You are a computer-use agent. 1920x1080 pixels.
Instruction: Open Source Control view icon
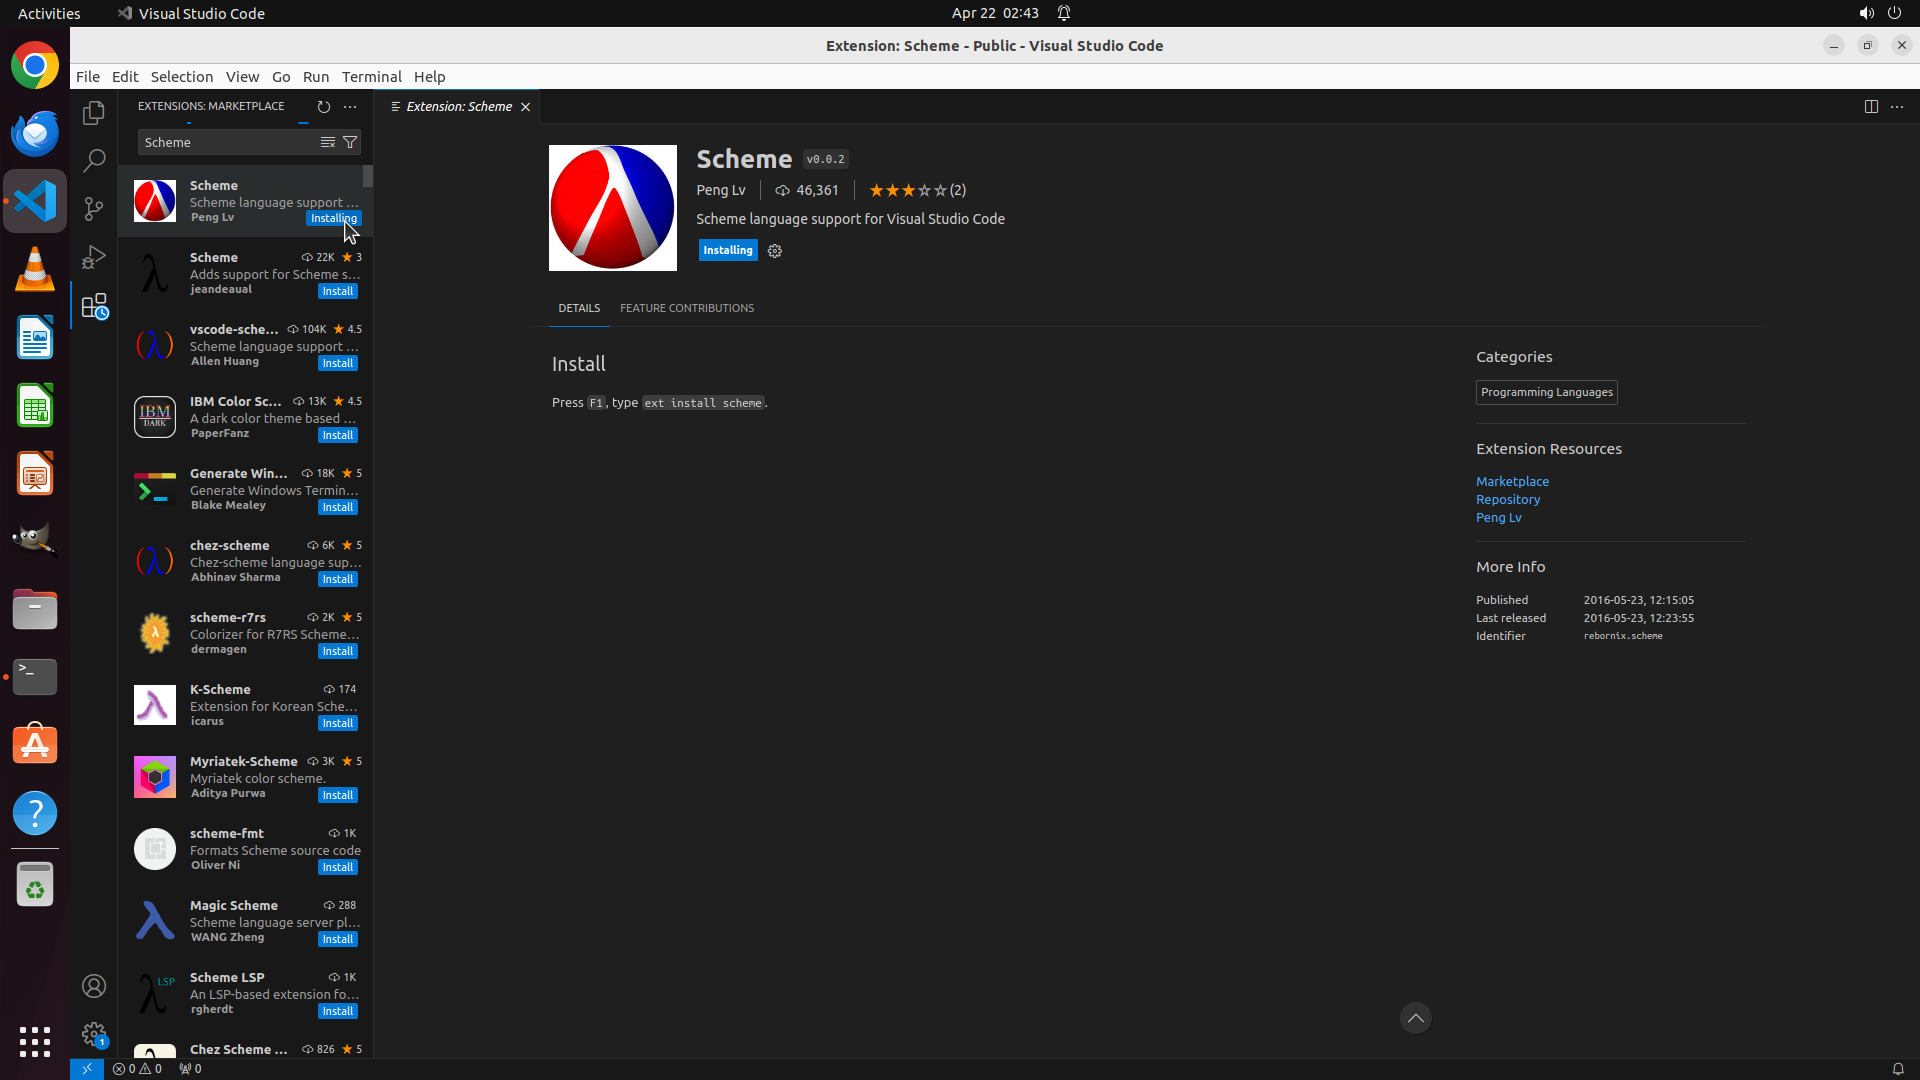point(94,208)
